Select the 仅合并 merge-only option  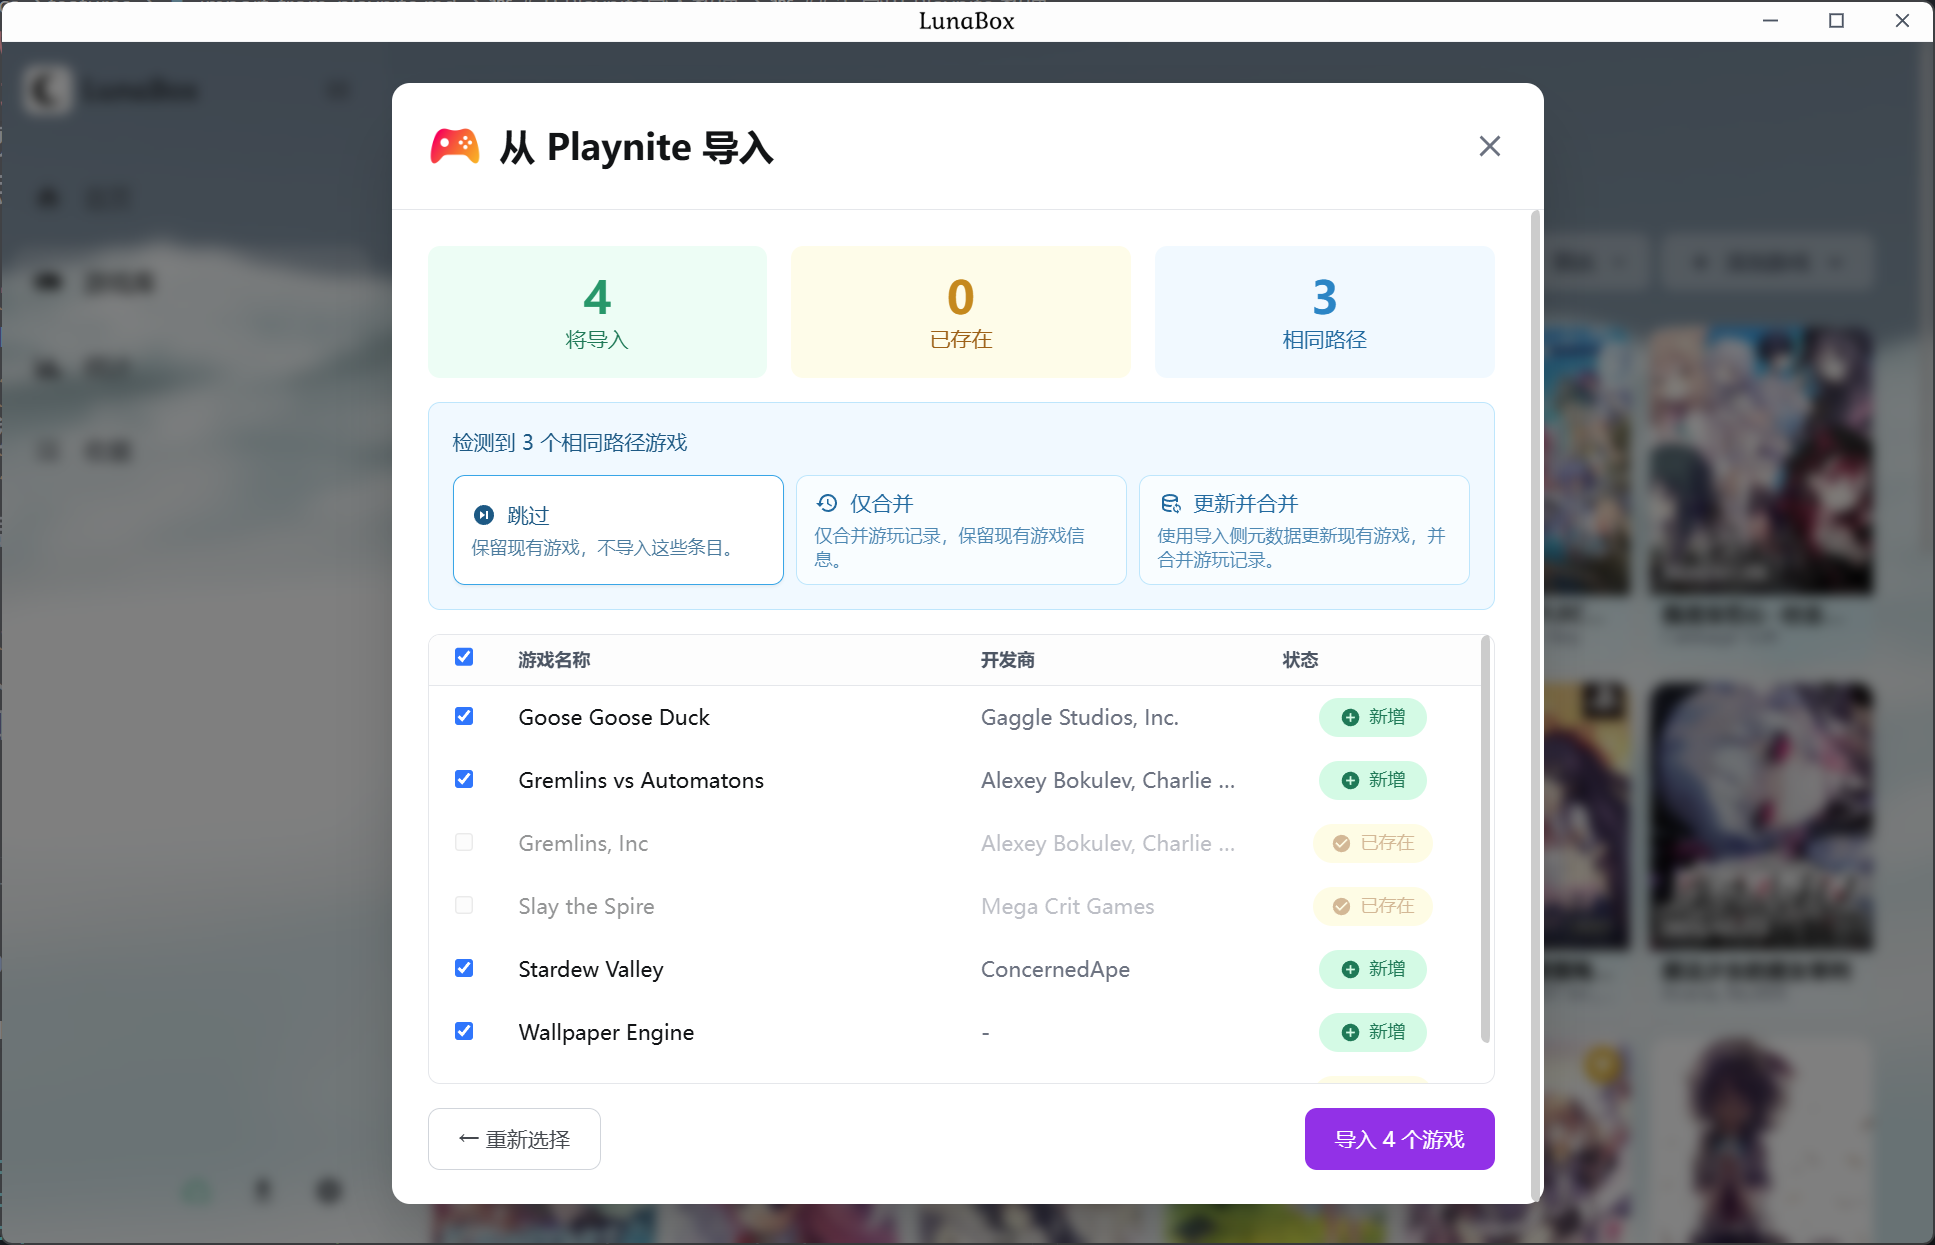(961, 530)
